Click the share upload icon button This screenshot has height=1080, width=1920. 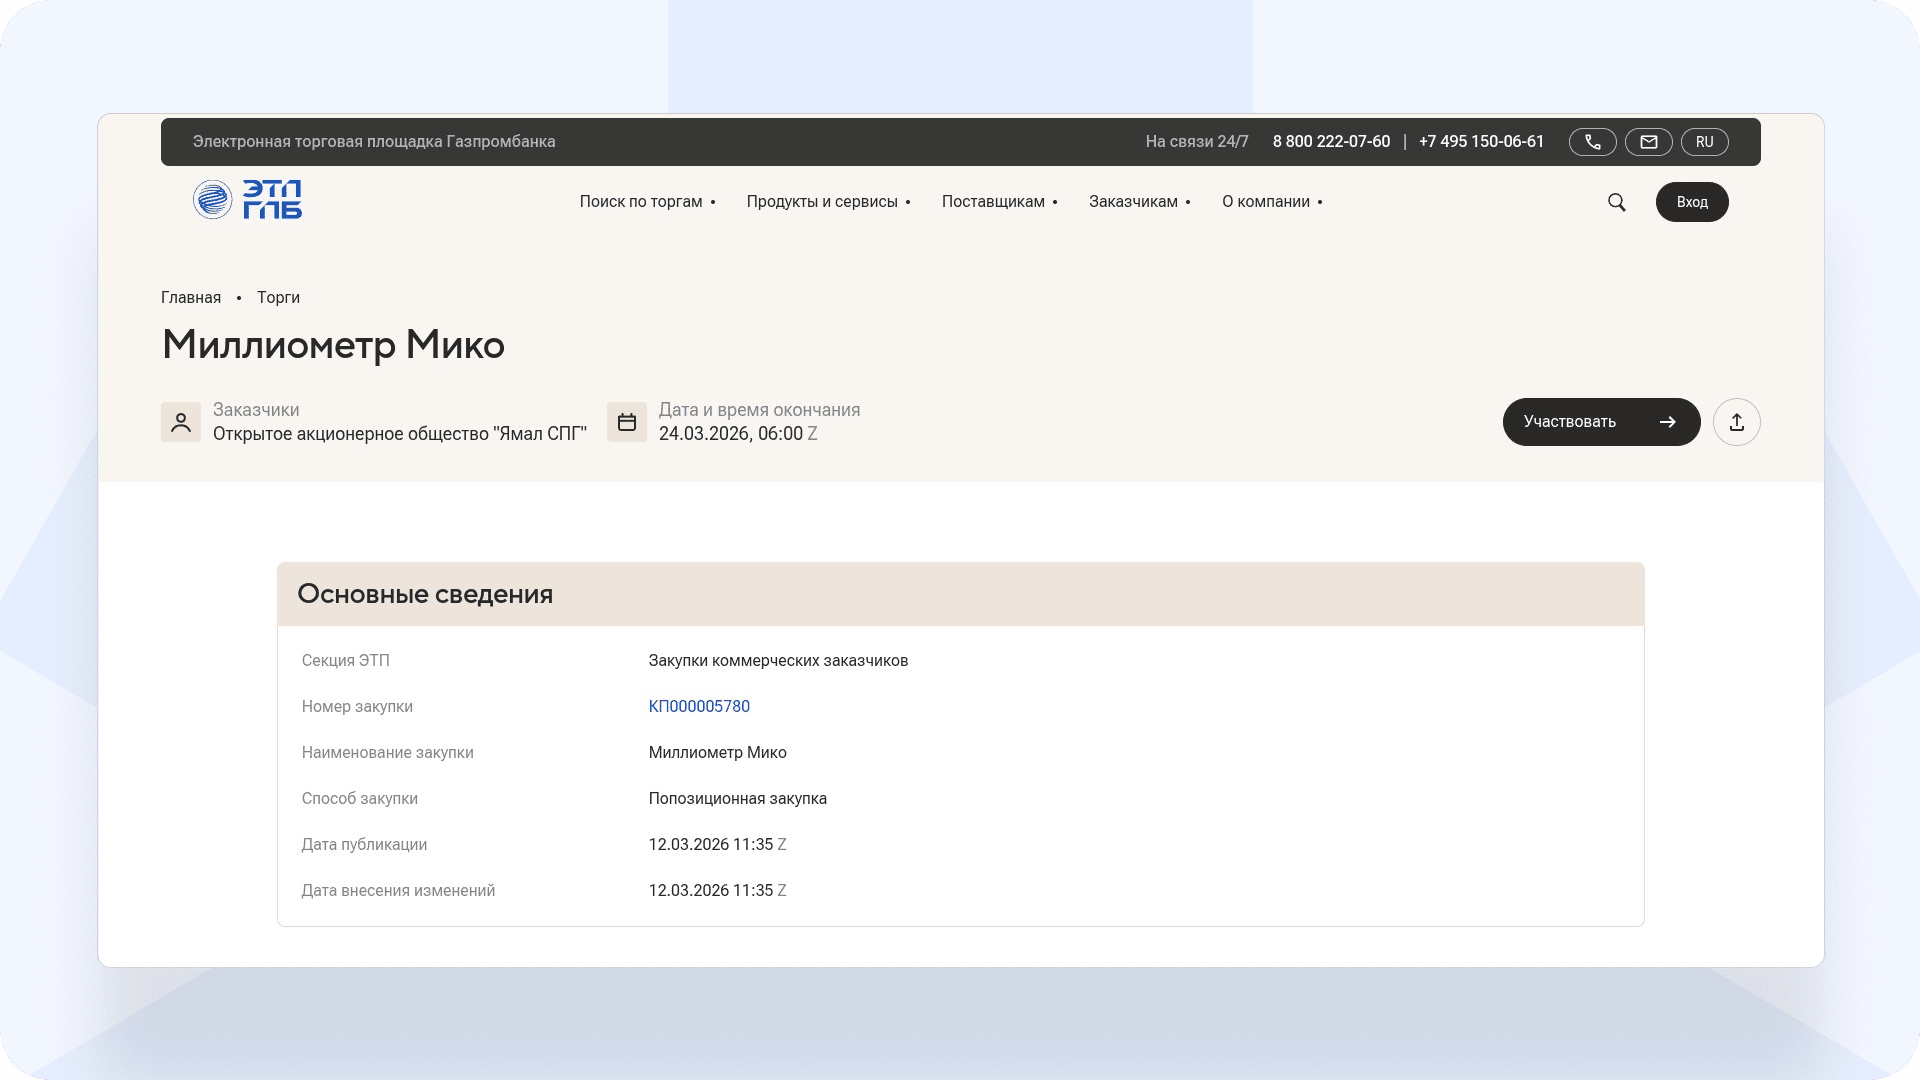1737,422
